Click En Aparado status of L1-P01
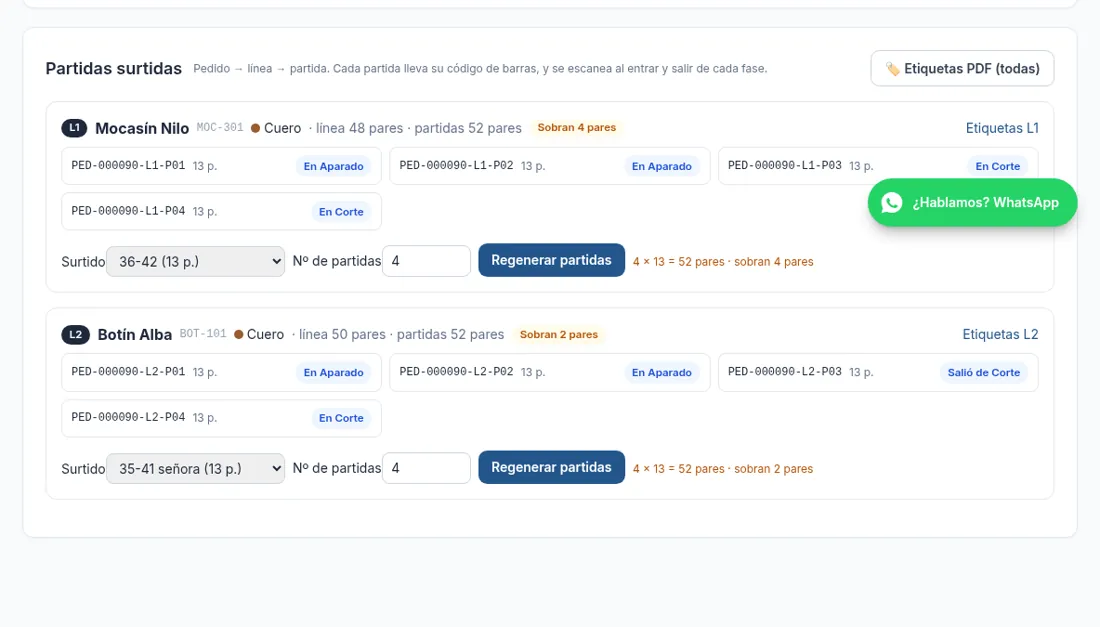Image resolution: width=1100 pixels, height=627 pixels. point(333,166)
